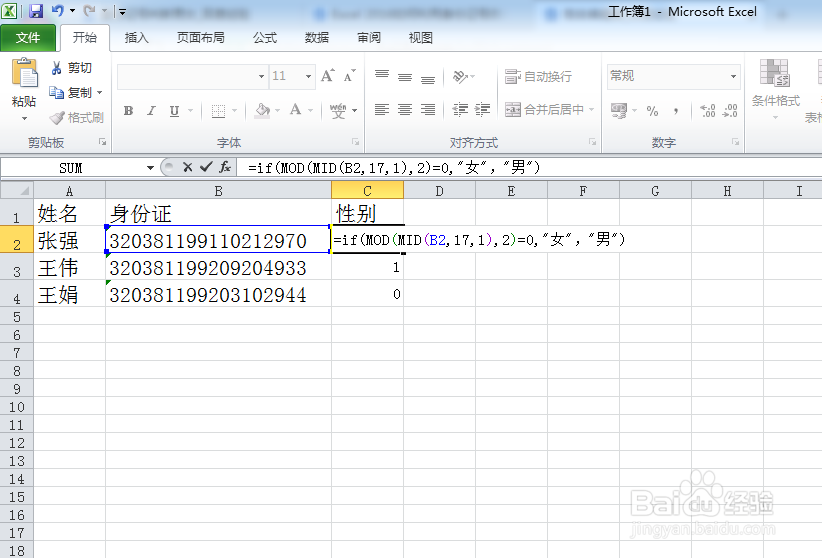Viewport: 822px width, 558px height.
Task: Click the Paste clipboard icon
Action: click(25, 72)
